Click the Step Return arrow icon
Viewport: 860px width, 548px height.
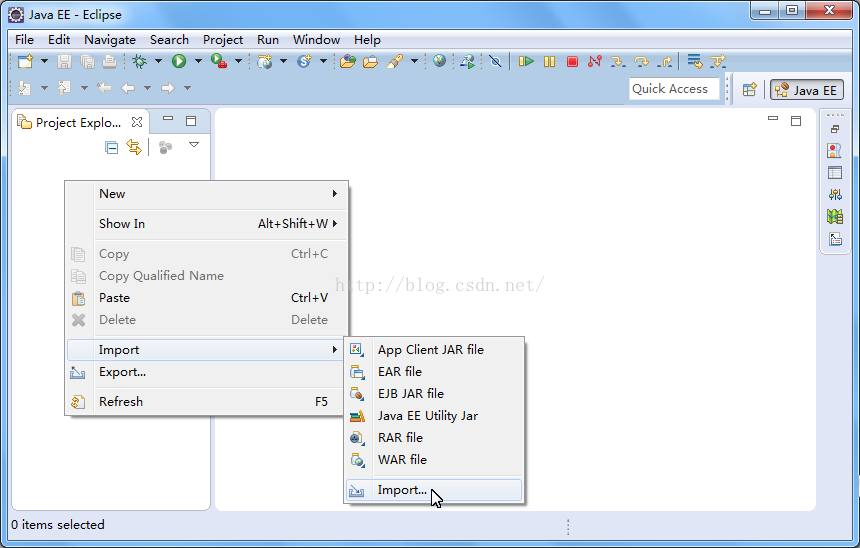pos(664,61)
